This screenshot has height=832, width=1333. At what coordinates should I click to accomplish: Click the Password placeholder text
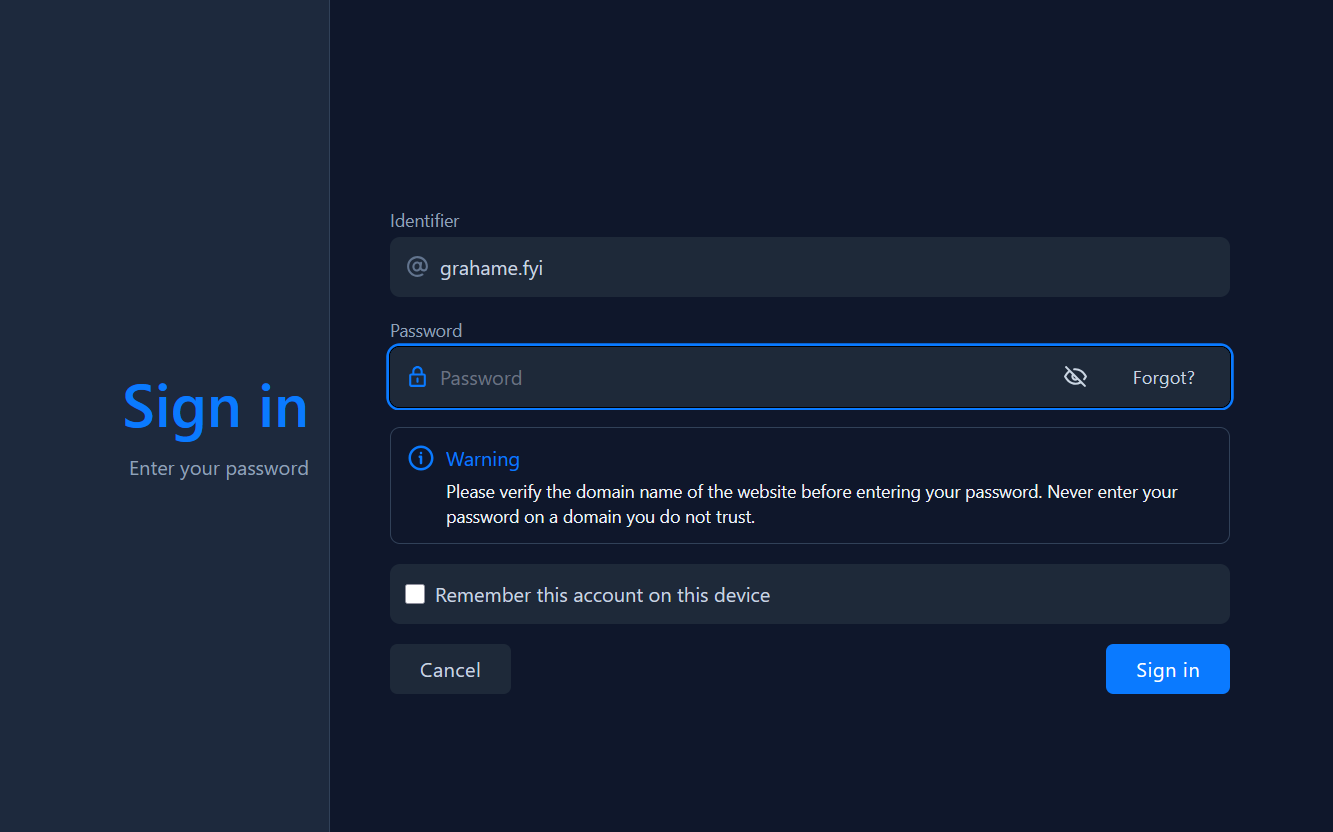coord(481,378)
